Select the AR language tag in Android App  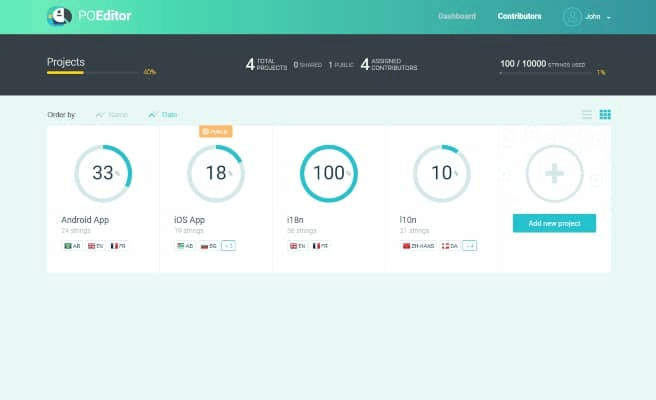[x=72, y=246]
